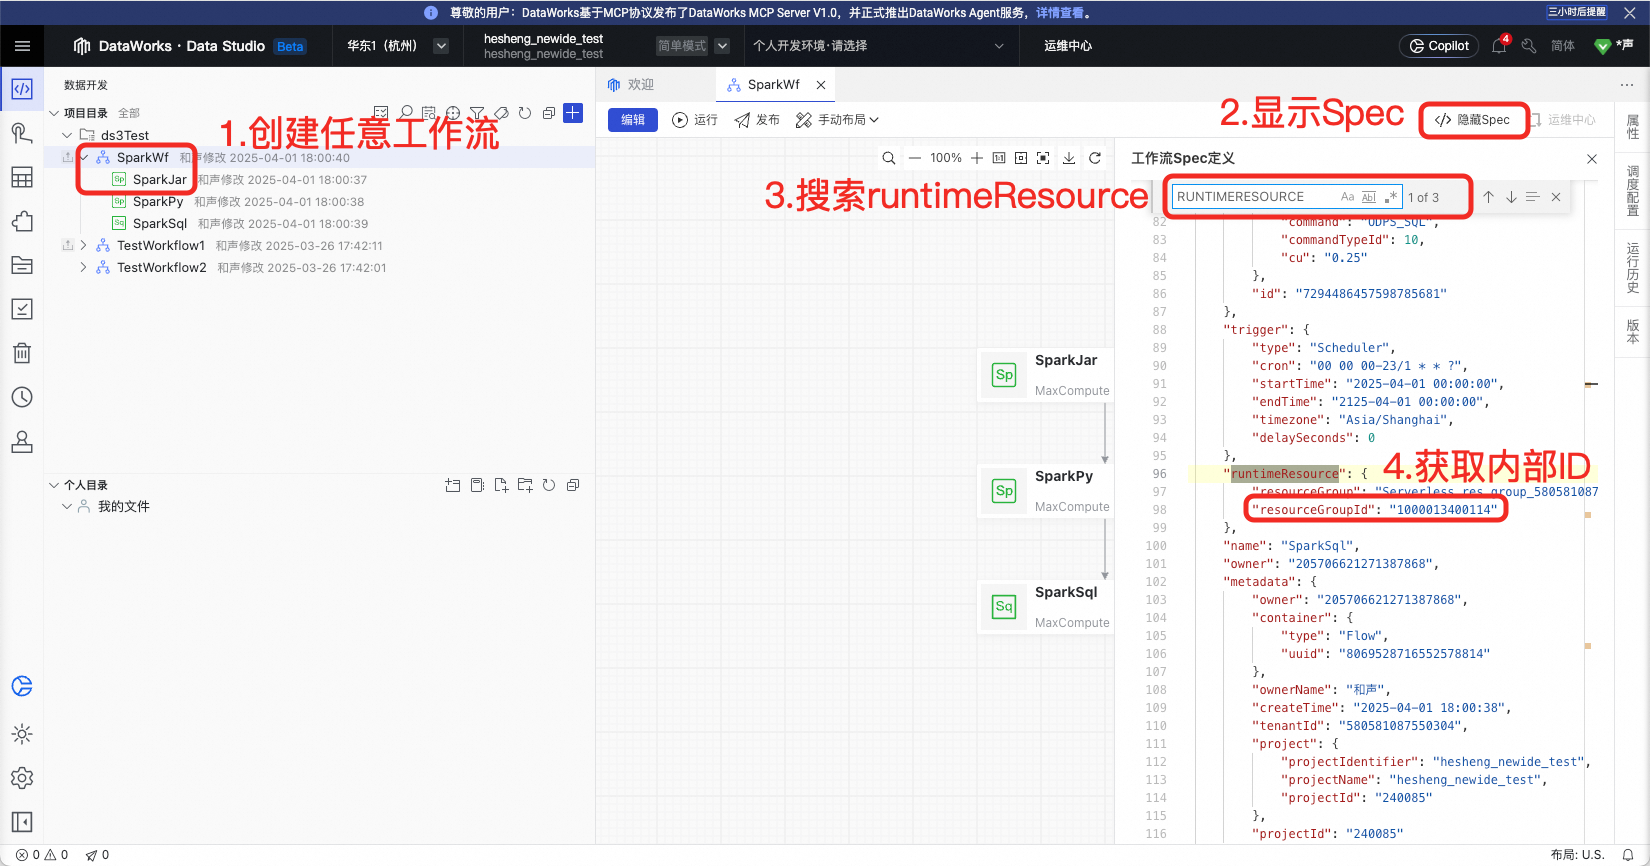Click the locate target icon in project directory
Image resolution: width=1650 pixels, height=866 pixels.
tap(453, 113)
